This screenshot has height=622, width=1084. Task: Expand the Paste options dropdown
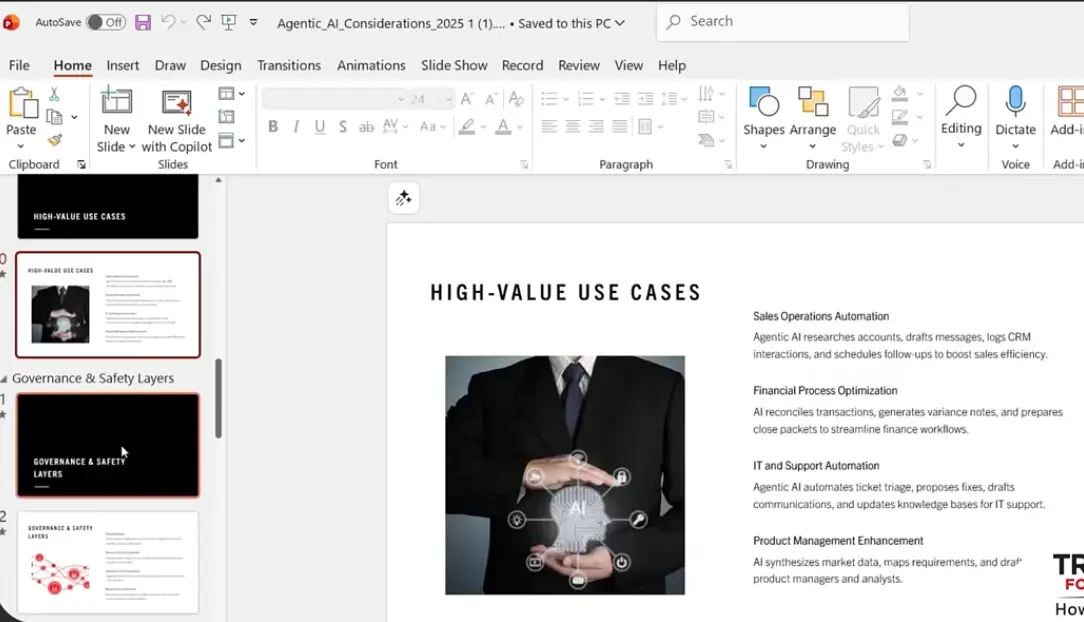[x=21, y=146]
